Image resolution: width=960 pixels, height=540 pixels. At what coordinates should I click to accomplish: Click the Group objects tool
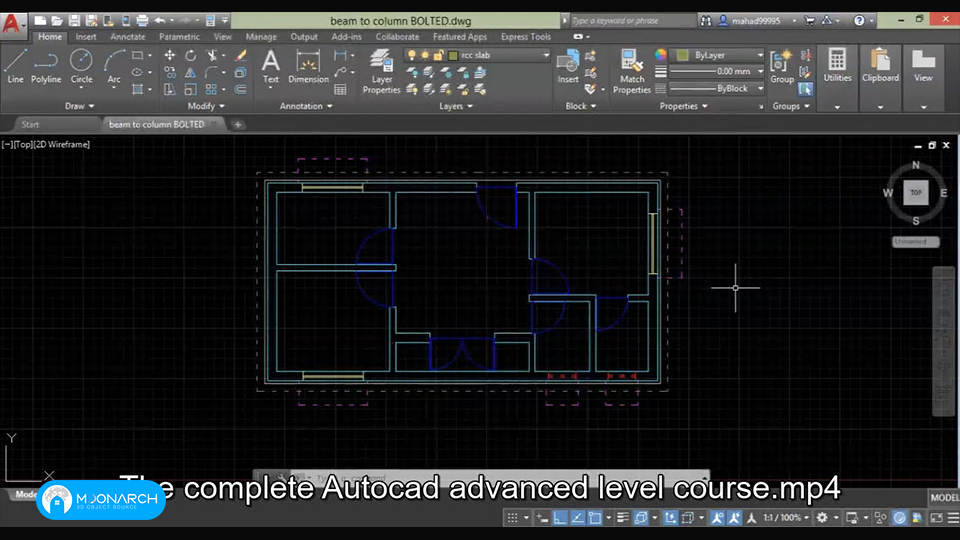pyautogui.click(x=782, y=66)
